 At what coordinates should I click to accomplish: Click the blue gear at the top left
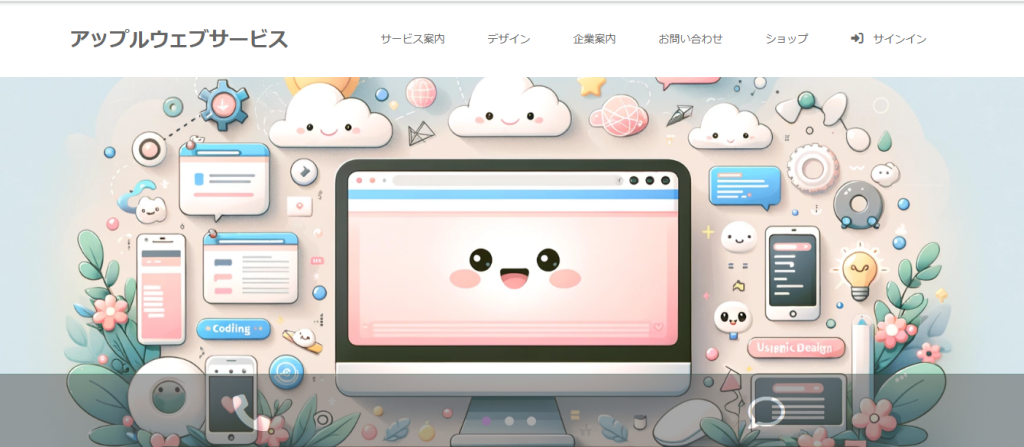pos(223,103)
